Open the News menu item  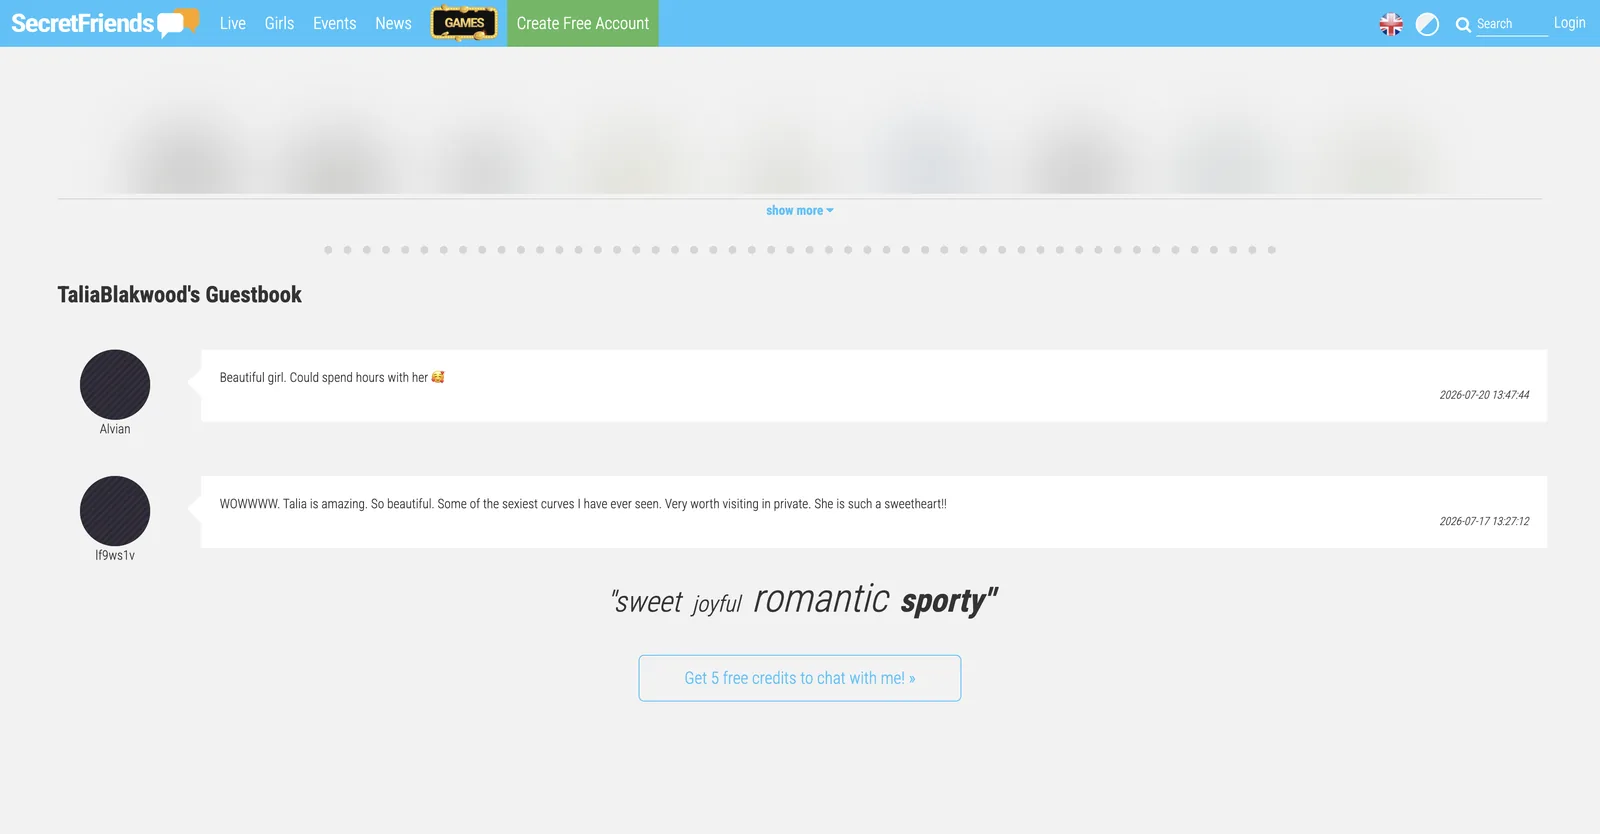[393, 23]
